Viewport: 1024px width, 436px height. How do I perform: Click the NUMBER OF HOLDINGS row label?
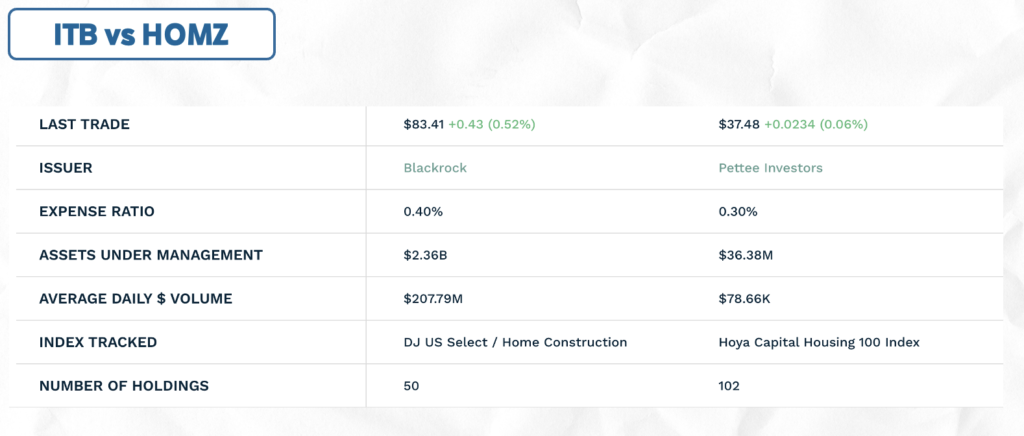(124, 386)
